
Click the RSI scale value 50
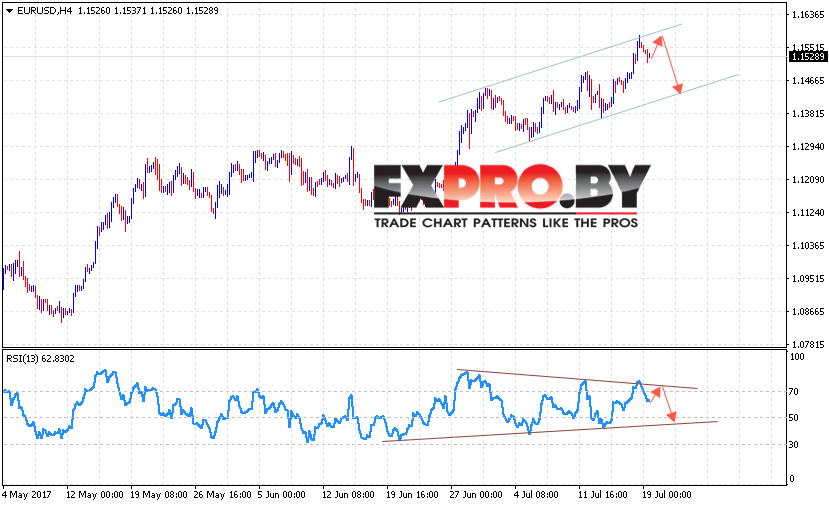coord(794,418)
